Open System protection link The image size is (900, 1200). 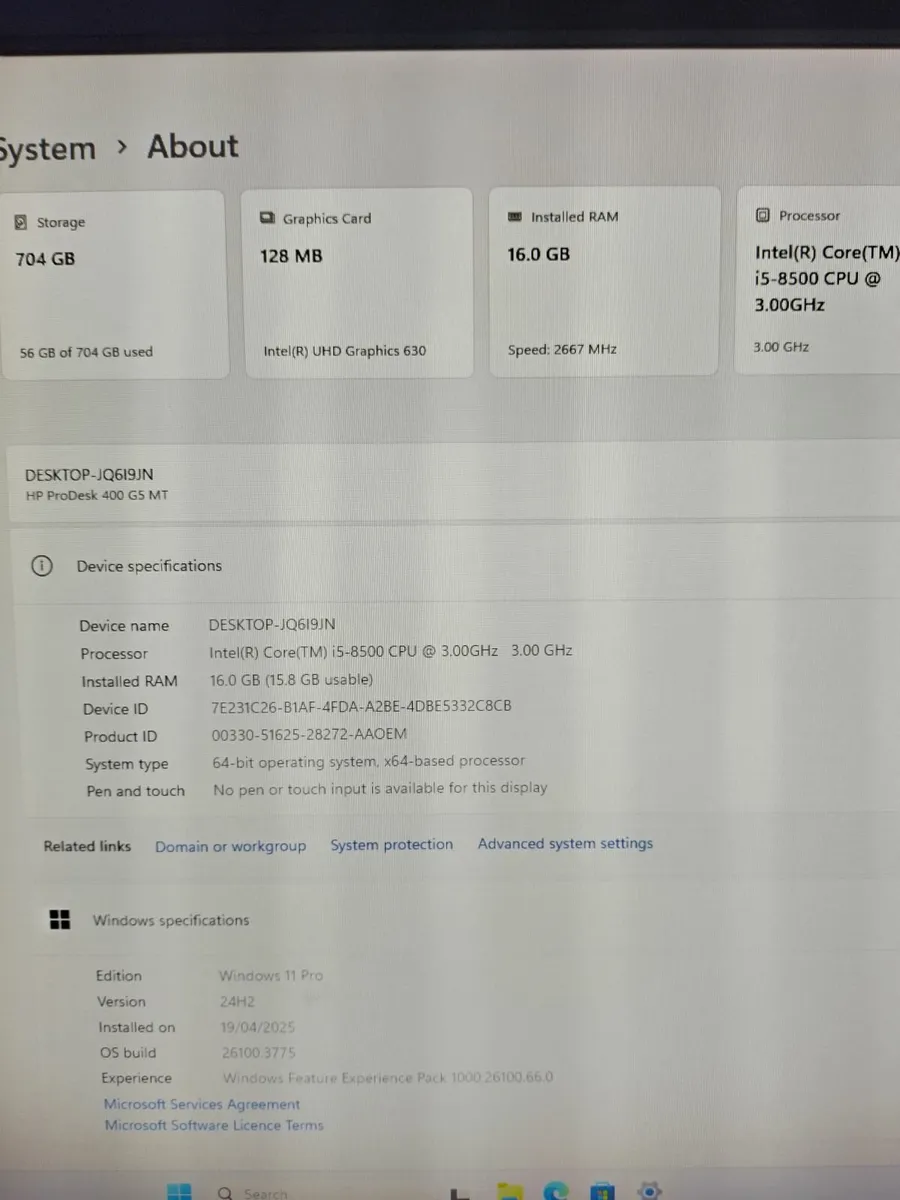coord(392,845)
